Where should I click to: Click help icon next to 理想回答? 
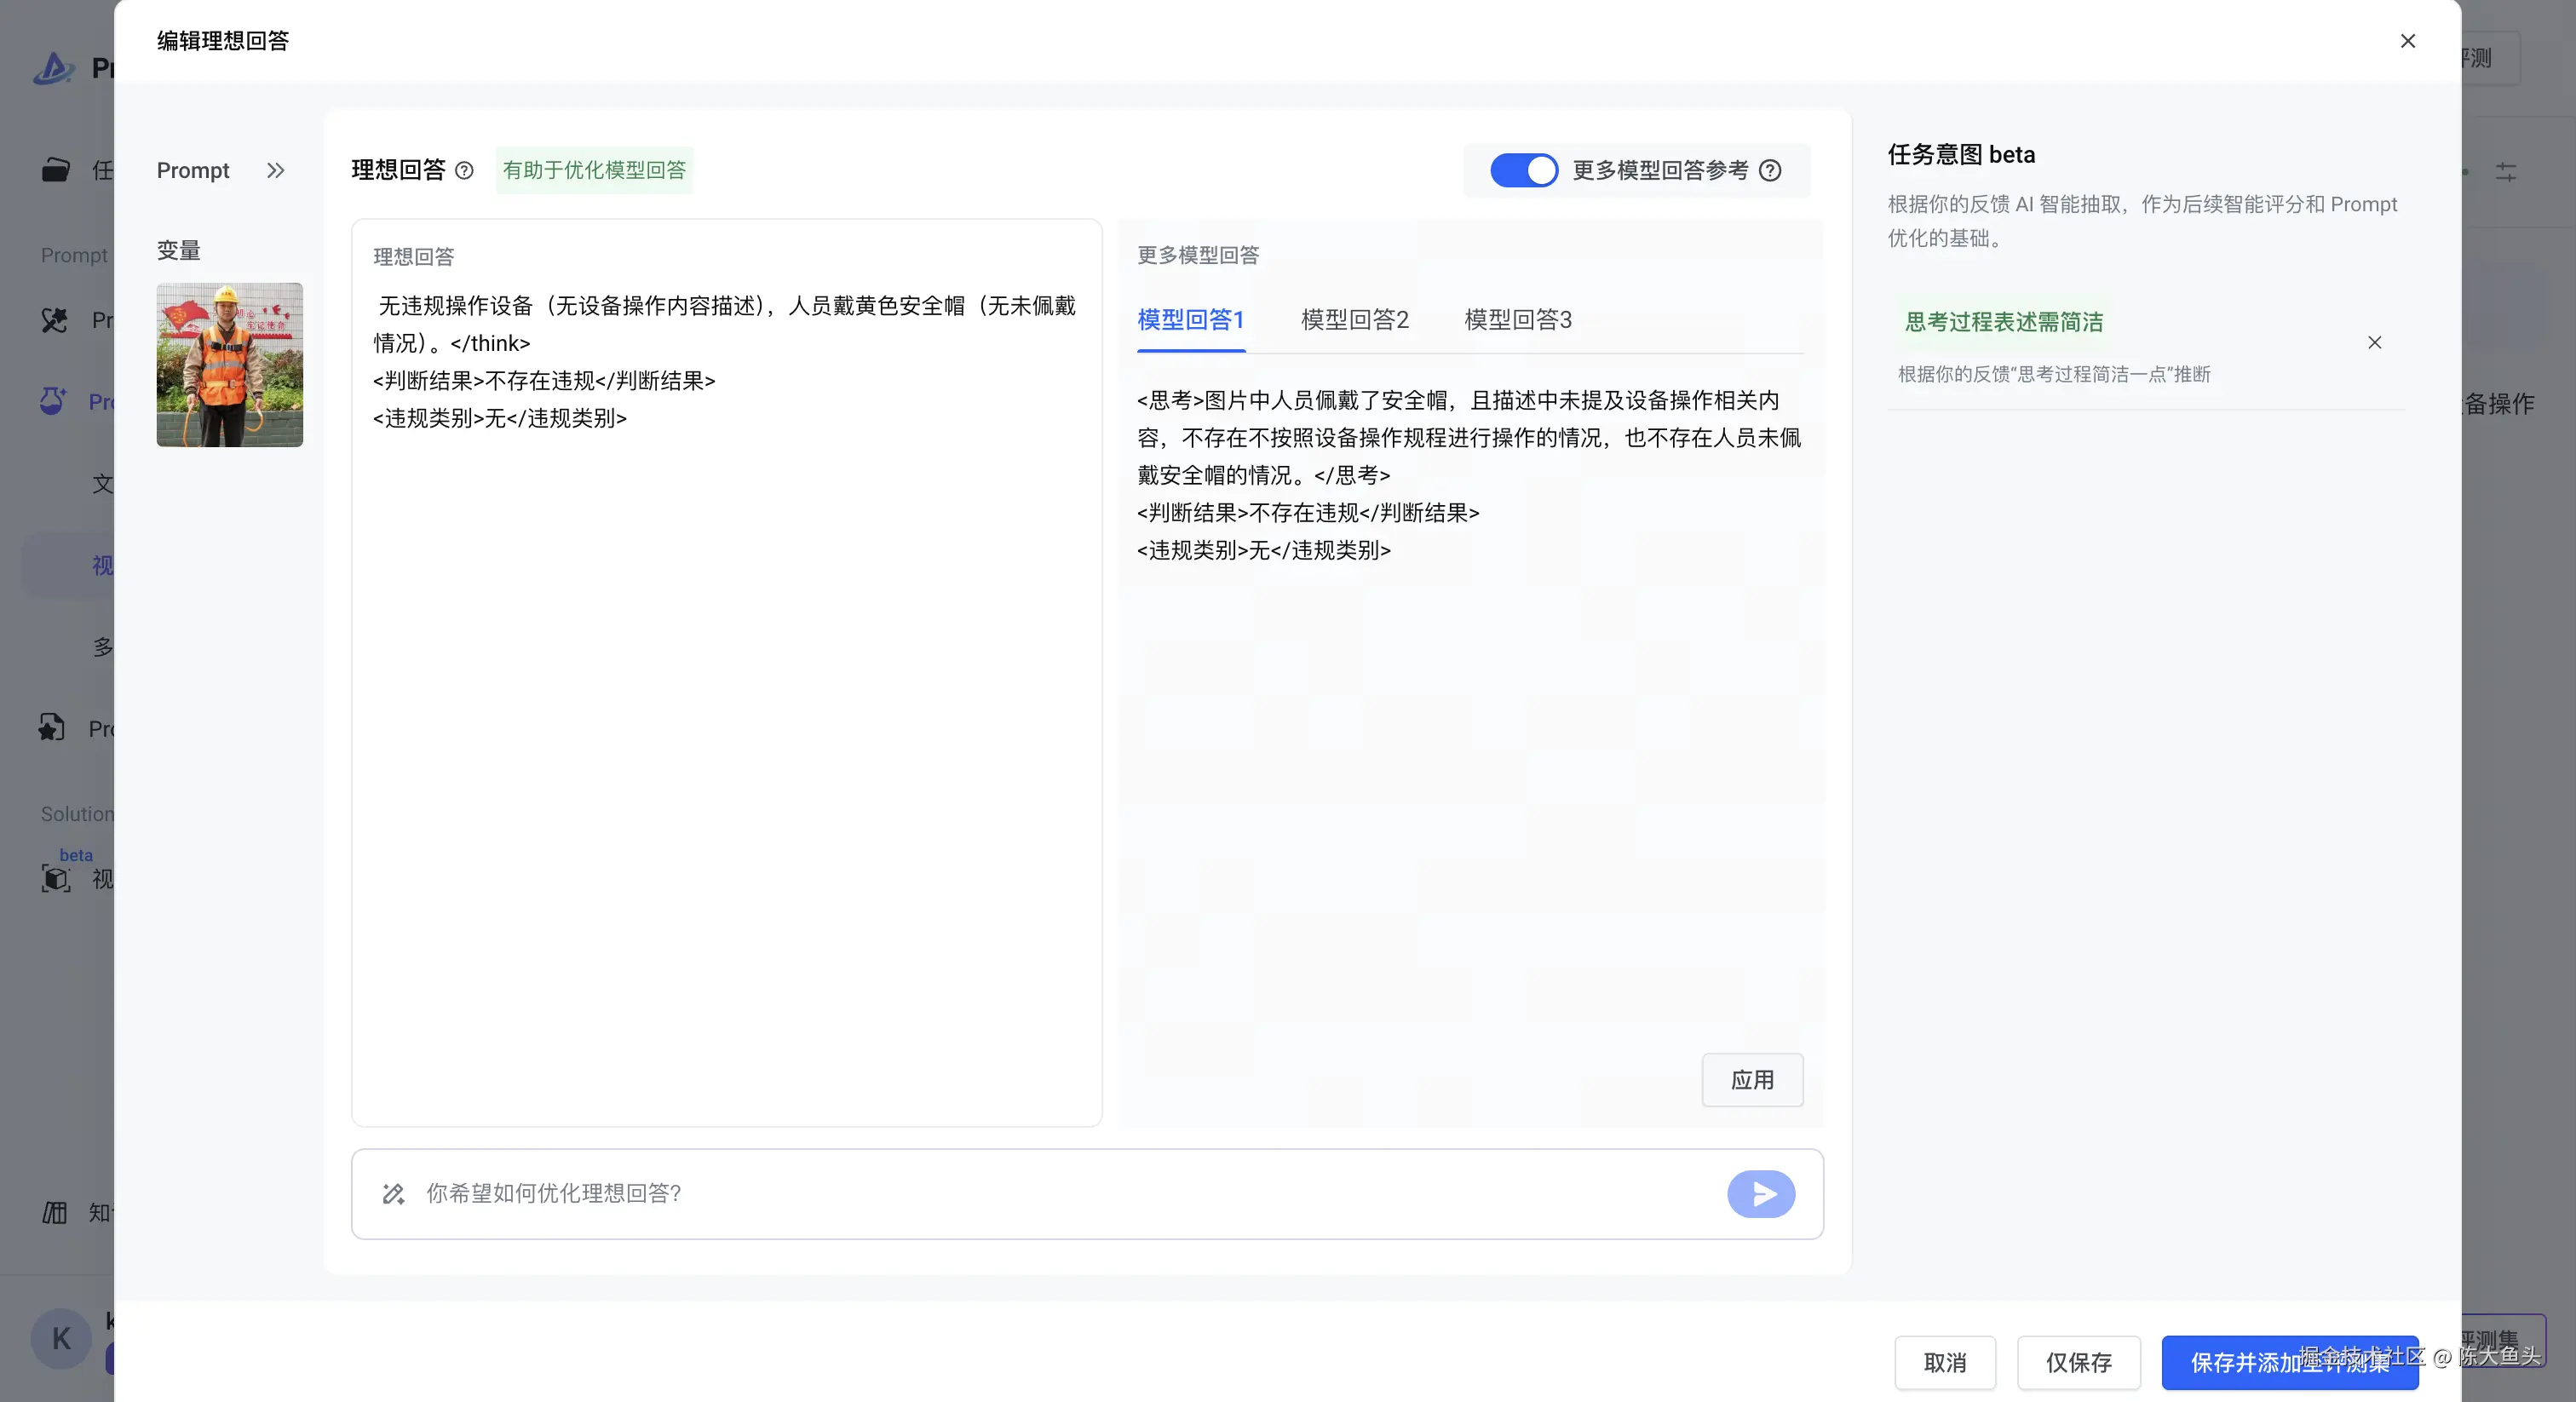pos(464,170)
